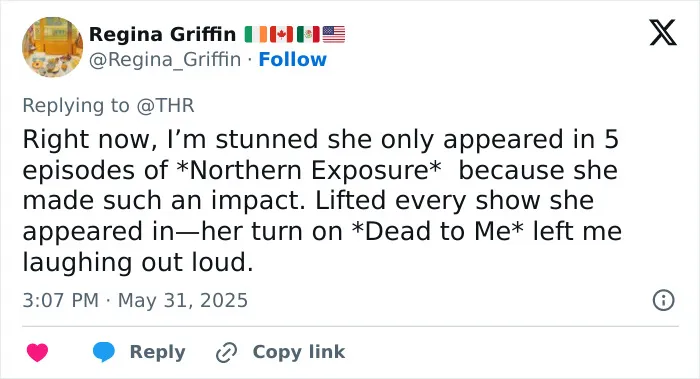Open the X logo in the corner
Image resolution: width=700 pixels, height=379 pixels.
[663, 32]
